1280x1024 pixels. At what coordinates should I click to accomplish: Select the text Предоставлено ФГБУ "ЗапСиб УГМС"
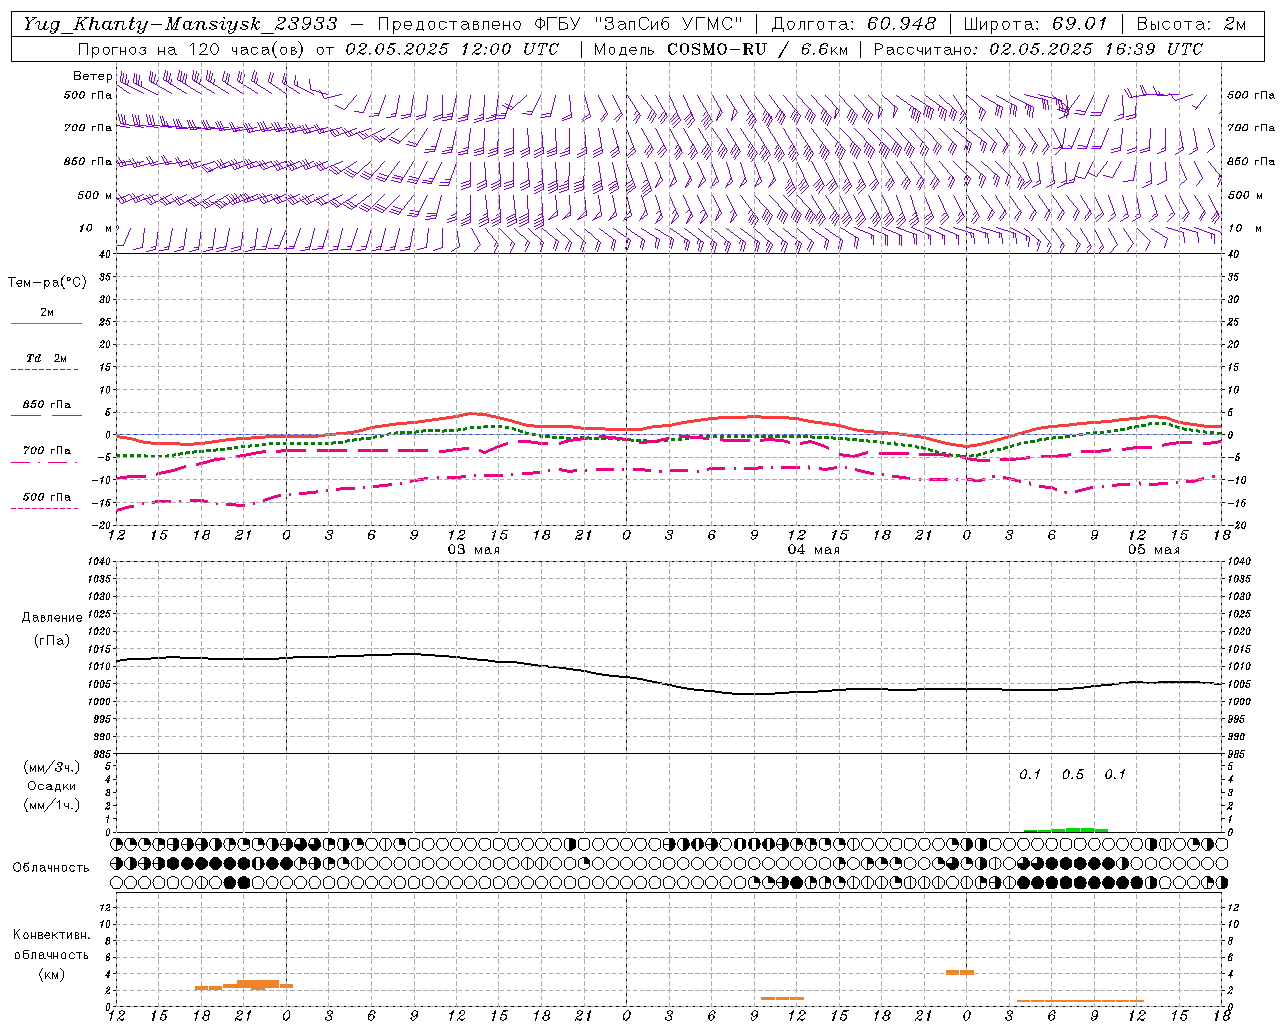tap(560, 24)
